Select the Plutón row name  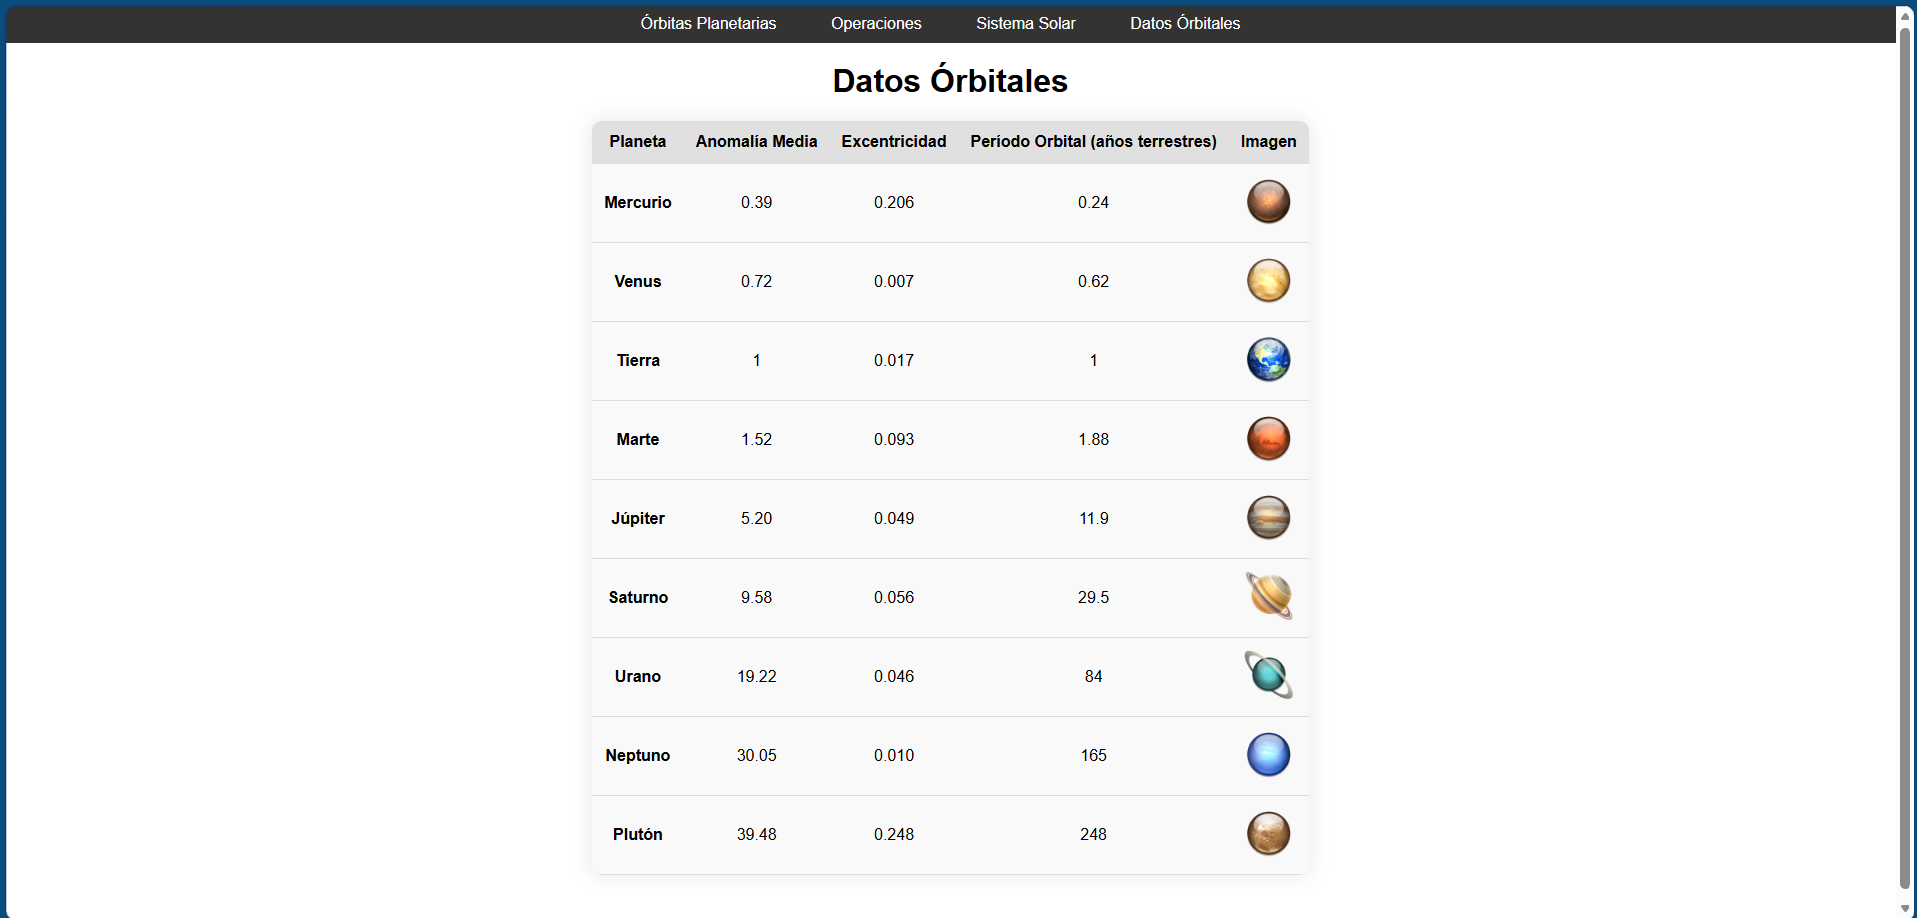click(638, 835)
